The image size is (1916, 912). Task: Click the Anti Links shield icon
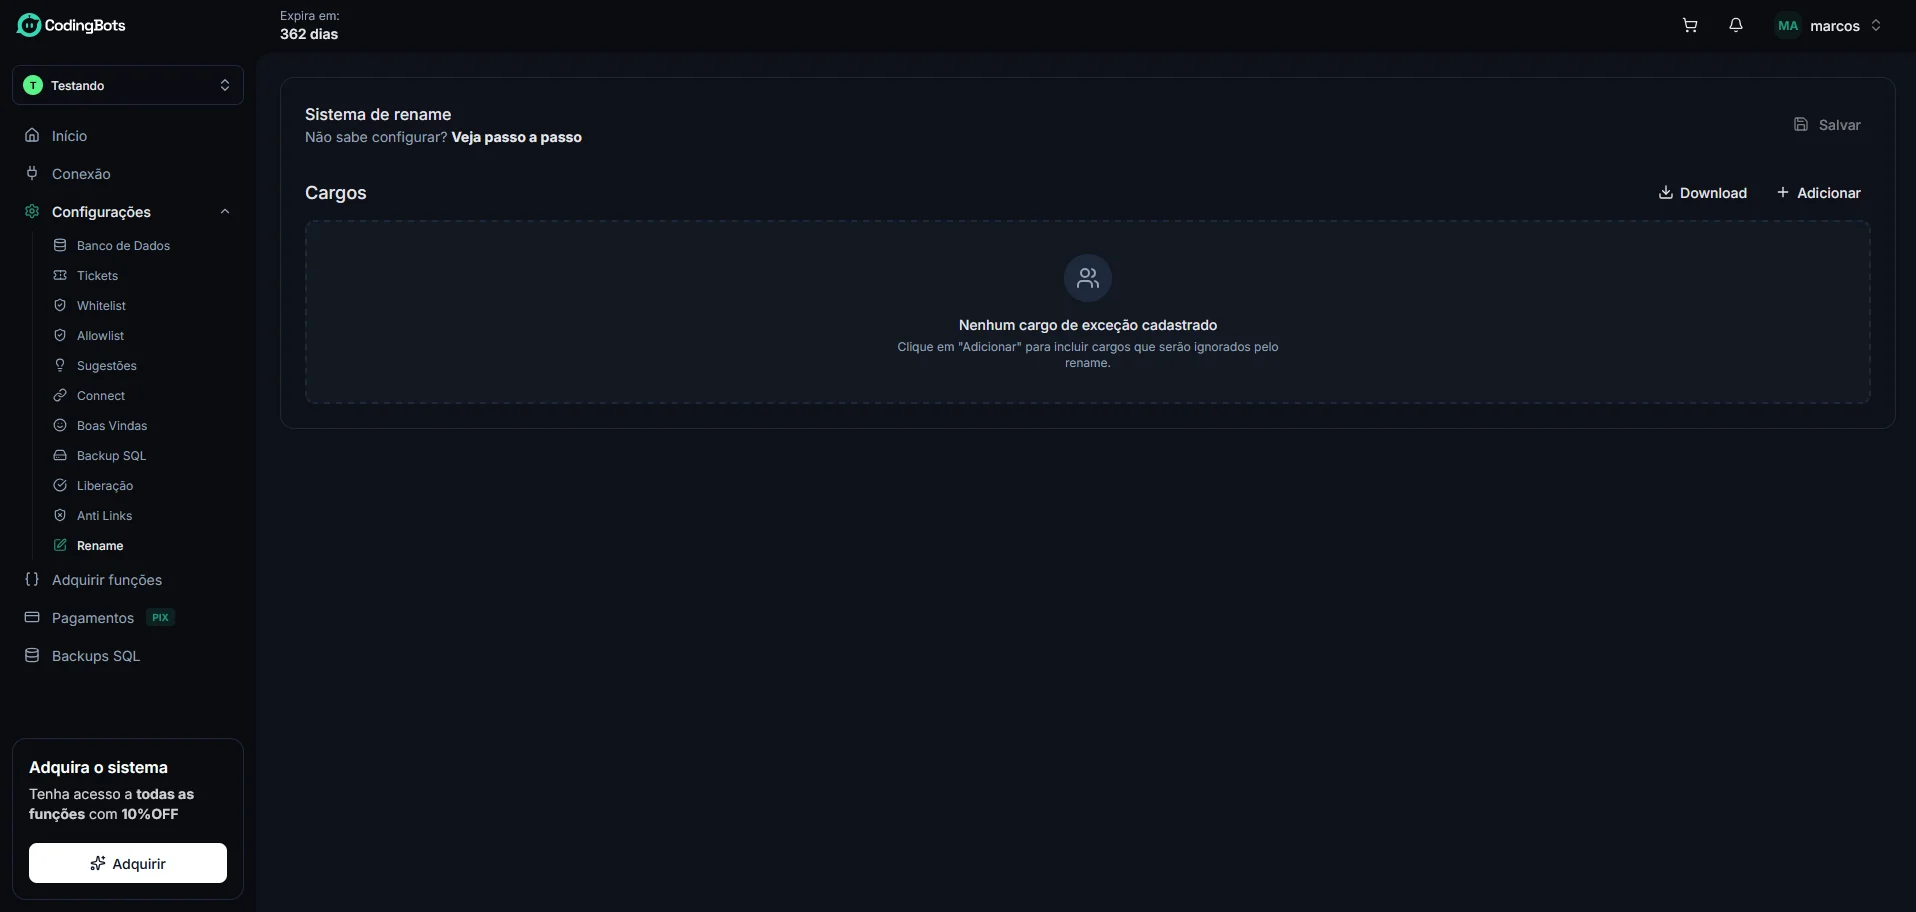coord(60,515)
